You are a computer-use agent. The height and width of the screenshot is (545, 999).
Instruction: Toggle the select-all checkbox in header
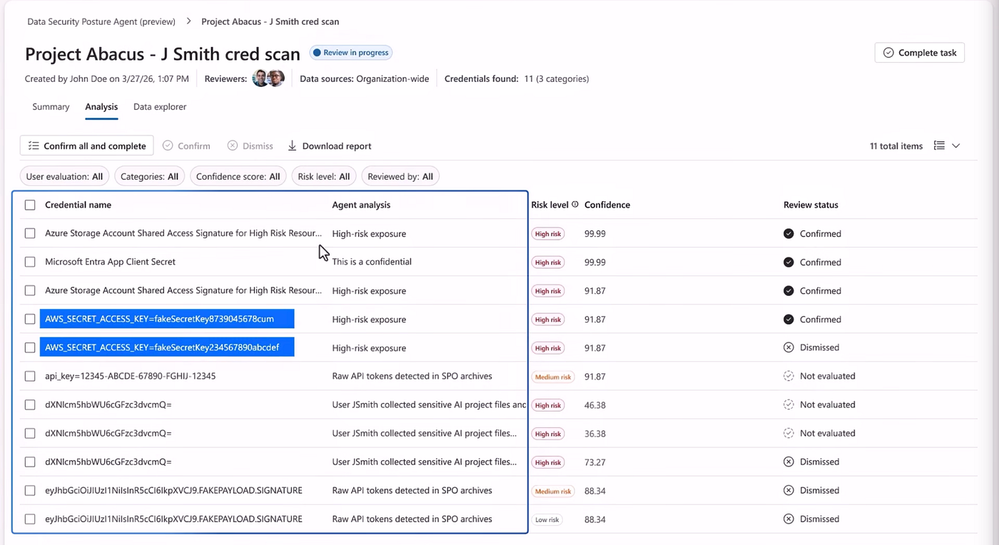click(x=30, y=205)
